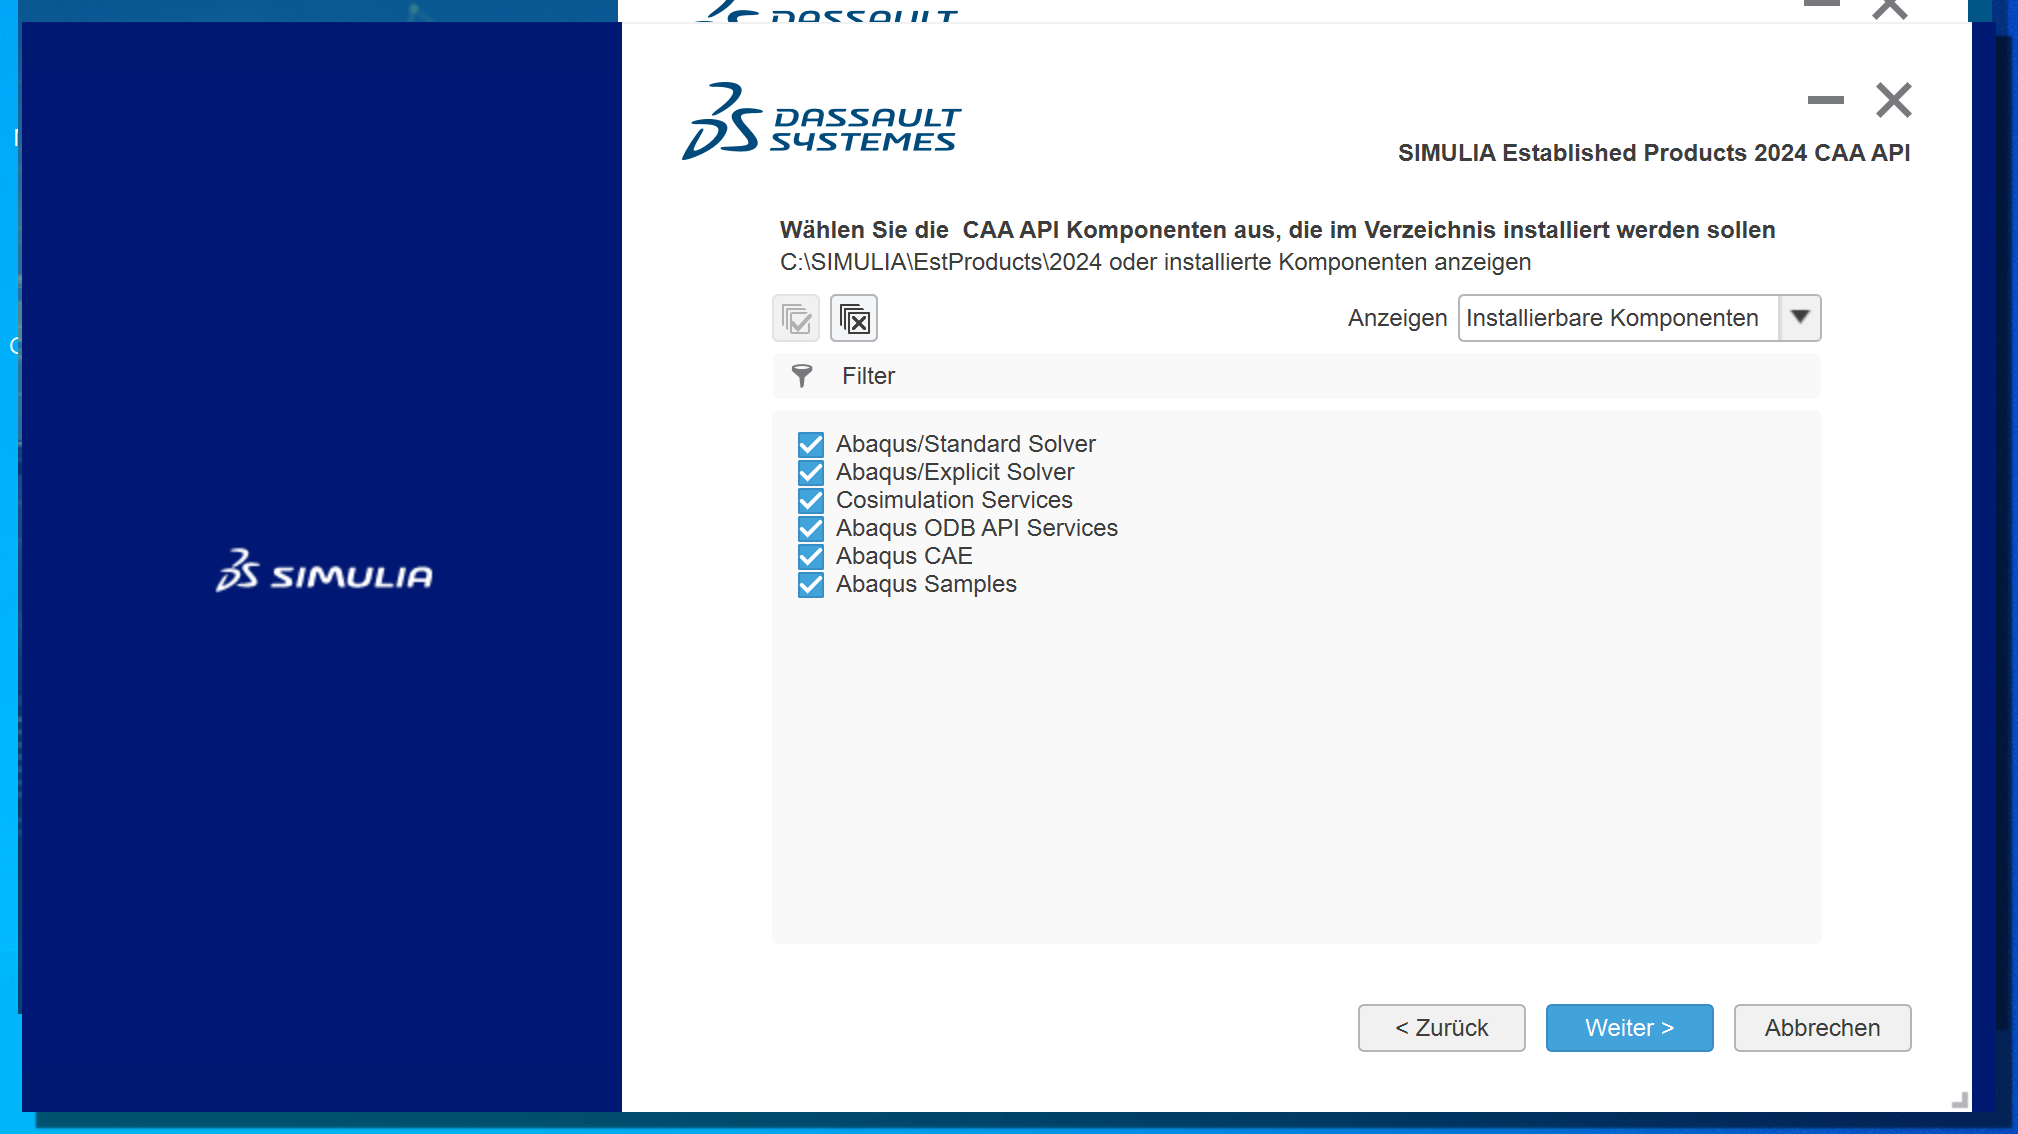
Task: Close the CAA API installer window
Action: click(1894, 100)
